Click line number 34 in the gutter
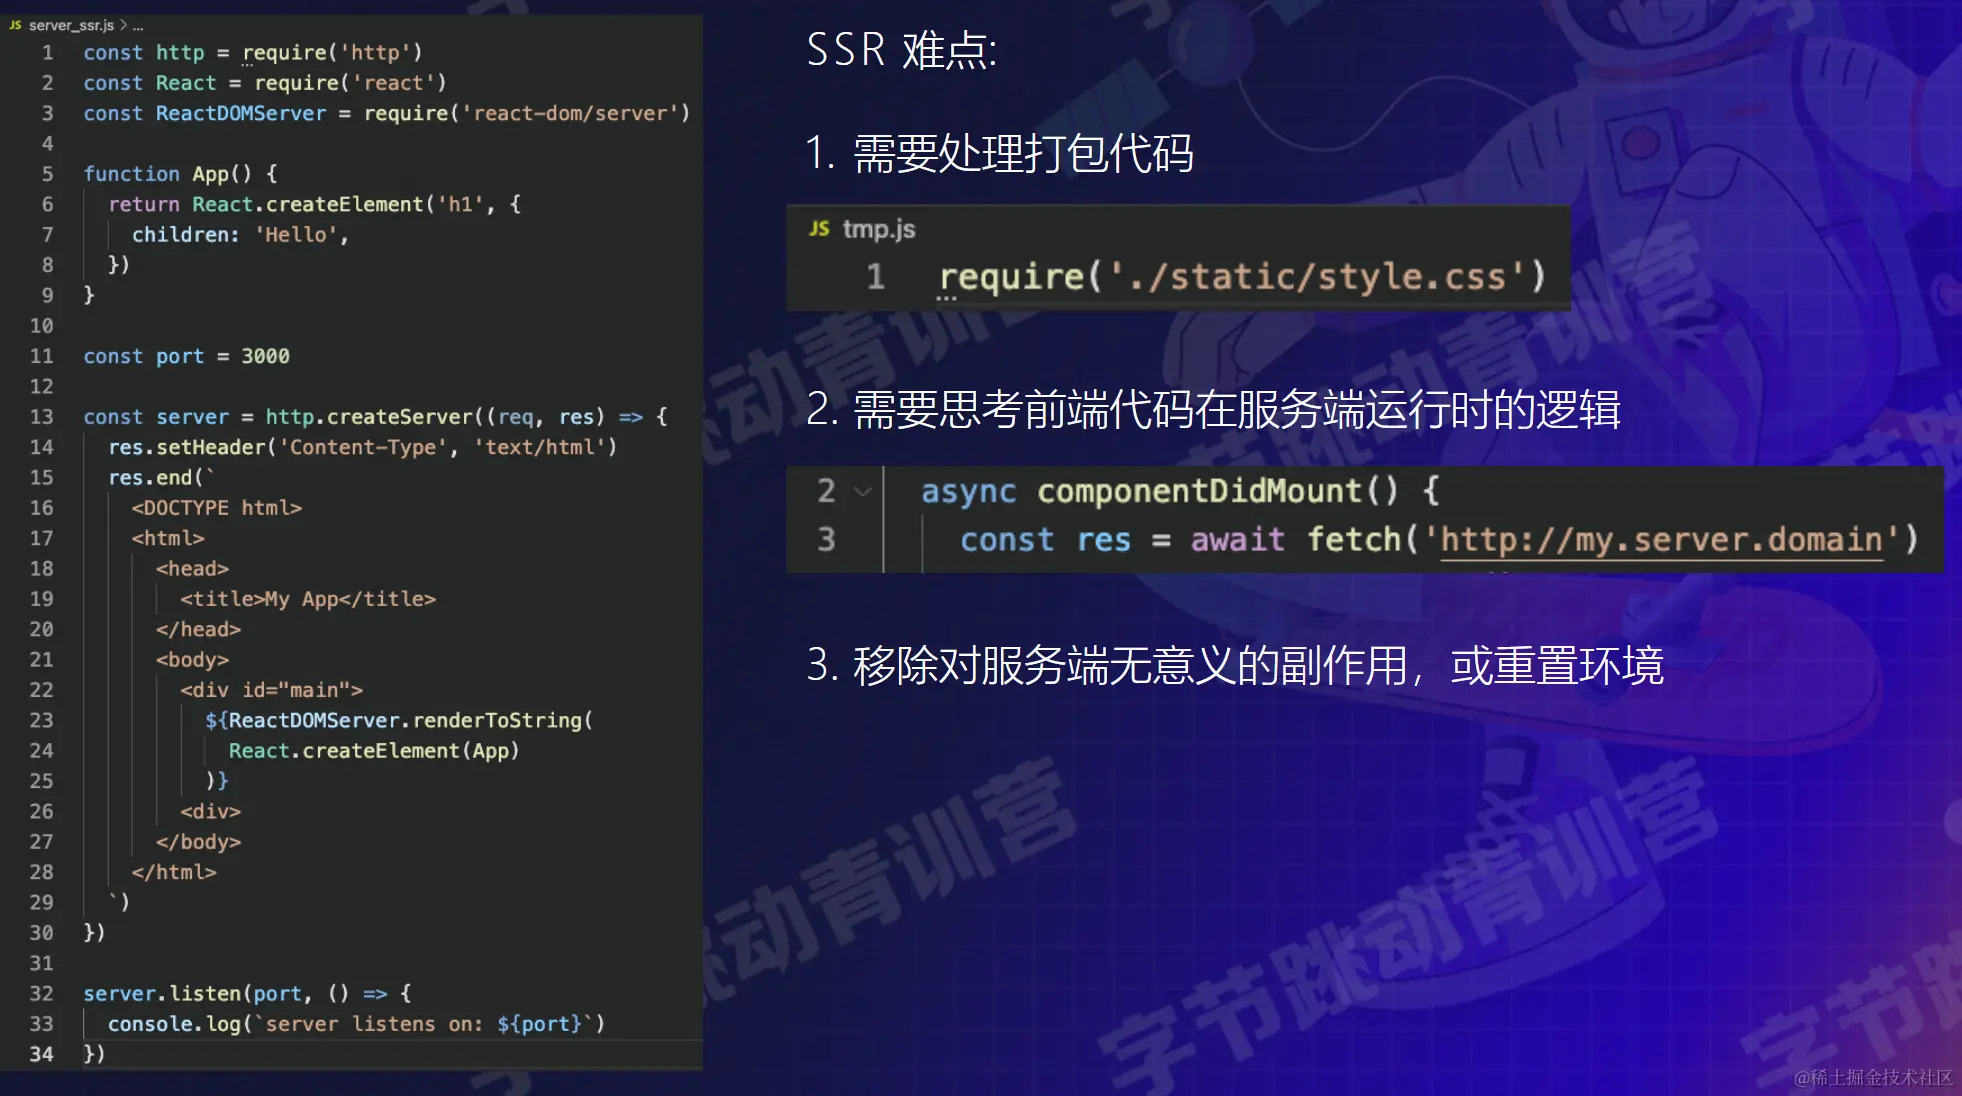 click(x=41, y=1054)
